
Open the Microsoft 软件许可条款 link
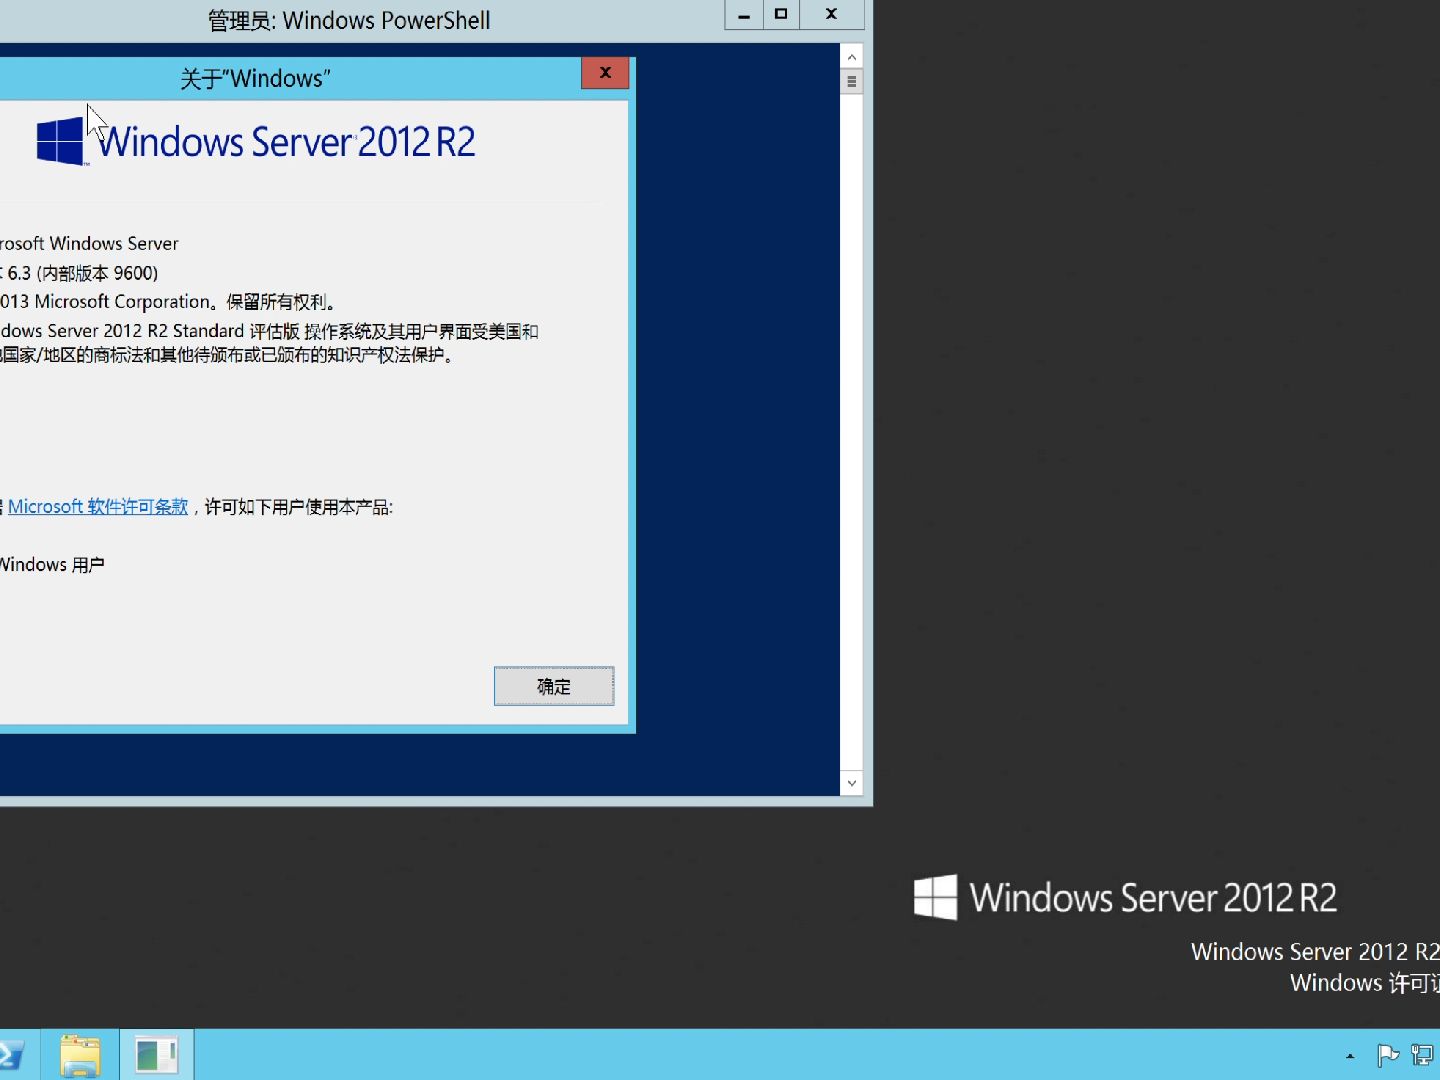98,507
